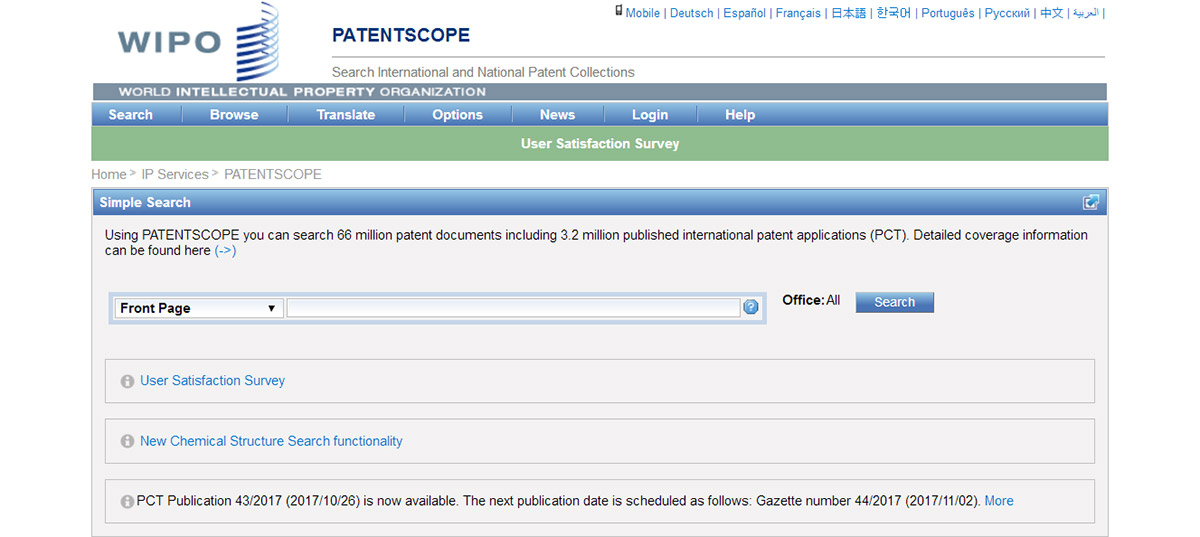Click the Simple Search panel title
The image size is (1200, 537).
(145, 202)
